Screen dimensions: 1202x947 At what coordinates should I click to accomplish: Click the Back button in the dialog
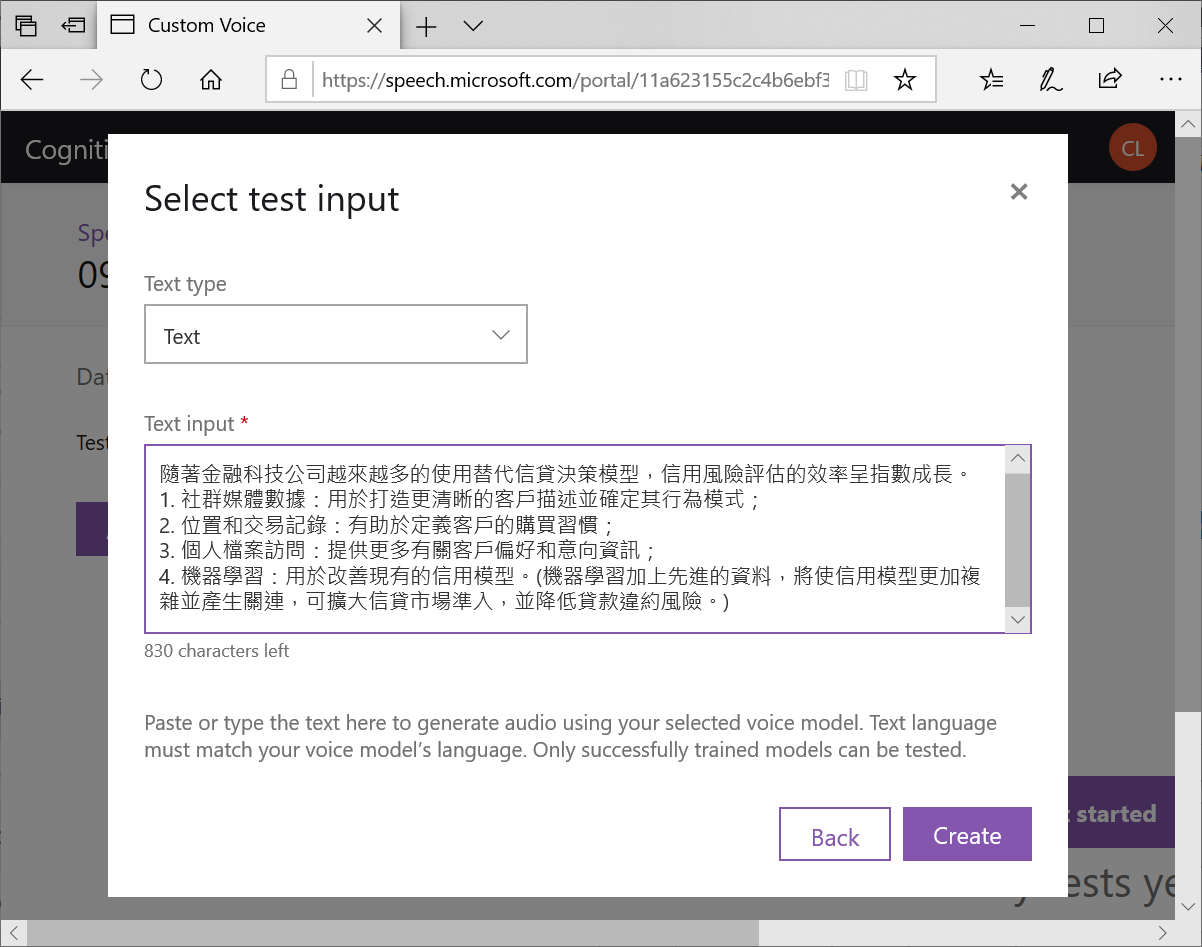click(x=834, y=834)
